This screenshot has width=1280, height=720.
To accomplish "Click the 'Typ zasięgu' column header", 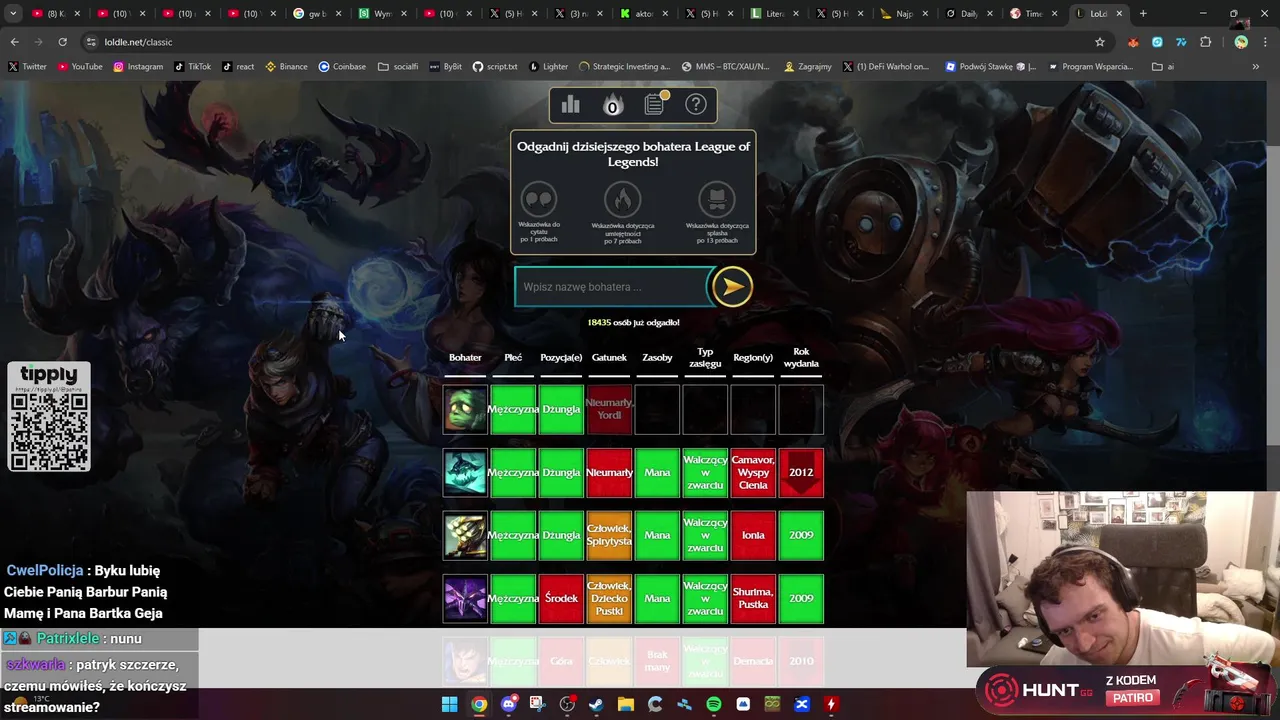I will click(705, 358).
